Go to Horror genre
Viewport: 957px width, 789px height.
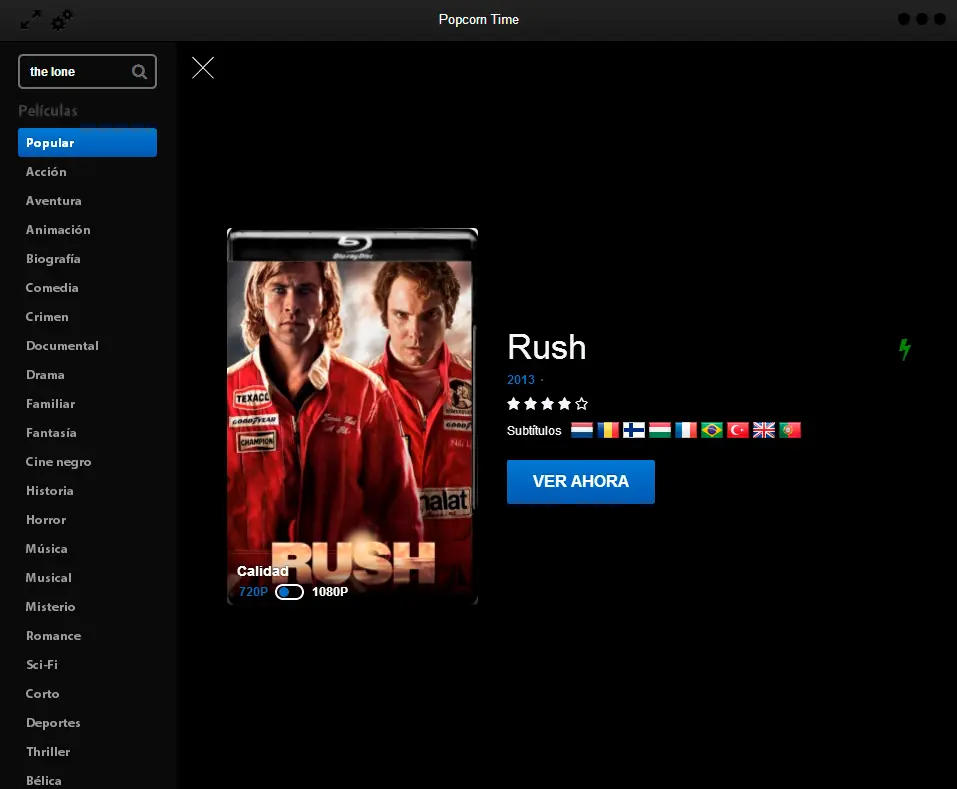(46, 520)
